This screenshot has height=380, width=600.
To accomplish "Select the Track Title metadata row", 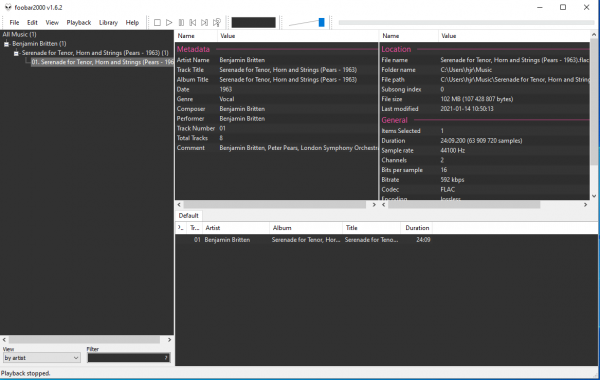I will pyautogui.click(x=276, y=70).
